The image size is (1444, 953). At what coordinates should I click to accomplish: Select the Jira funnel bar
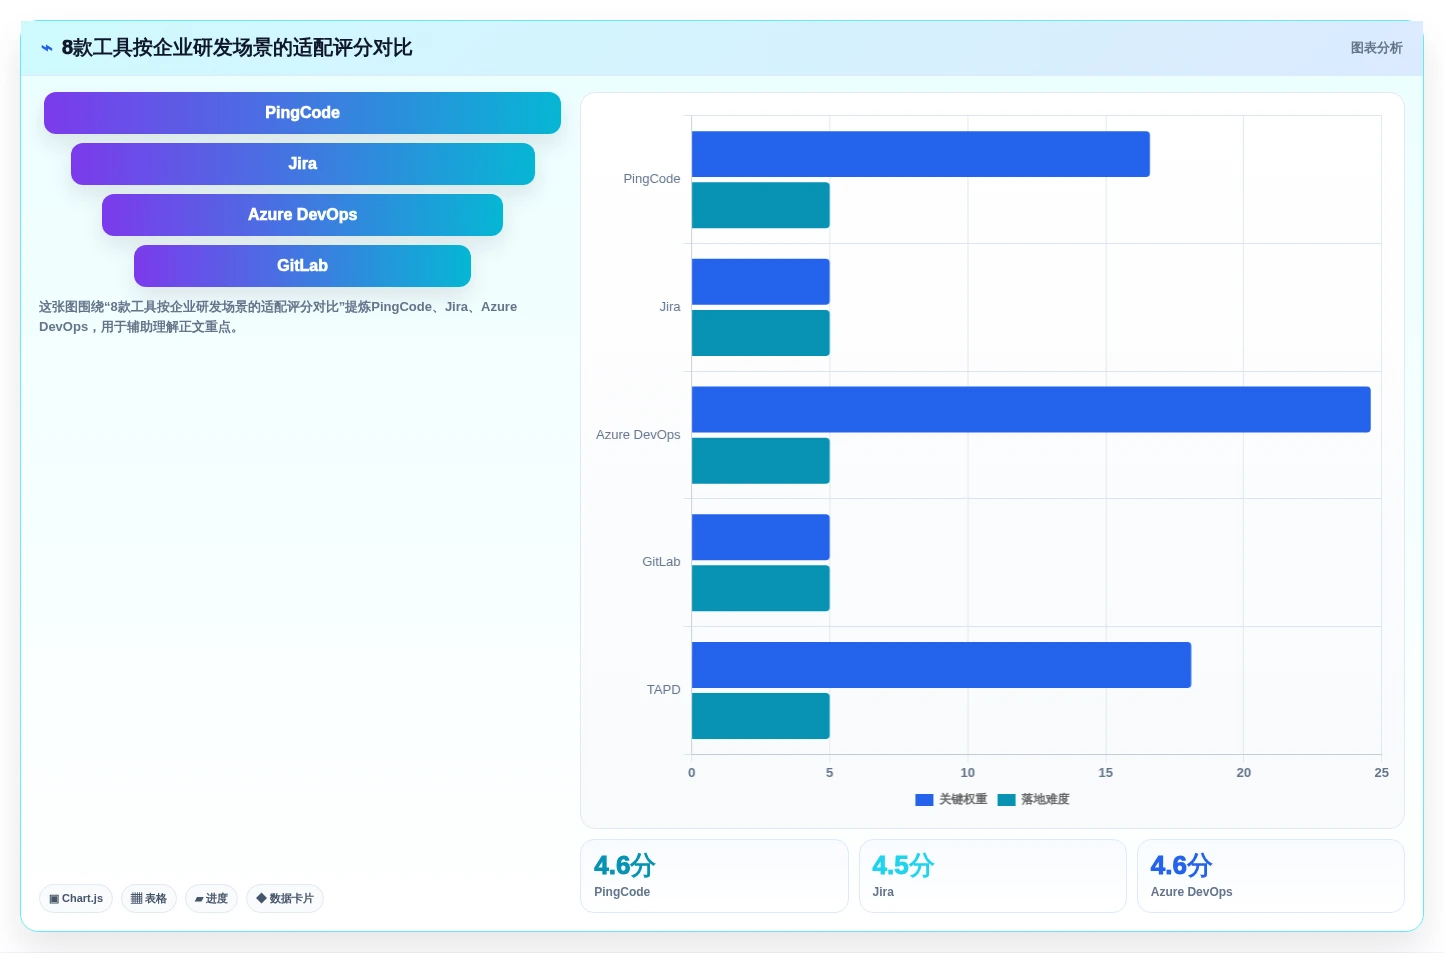pos(303,164)
